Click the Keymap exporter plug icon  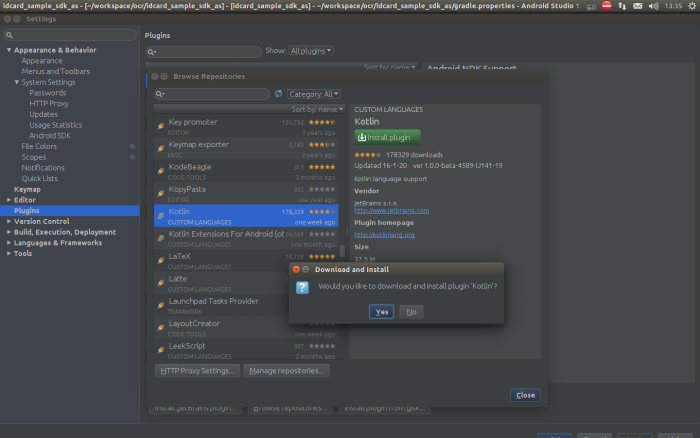point(161,148)
